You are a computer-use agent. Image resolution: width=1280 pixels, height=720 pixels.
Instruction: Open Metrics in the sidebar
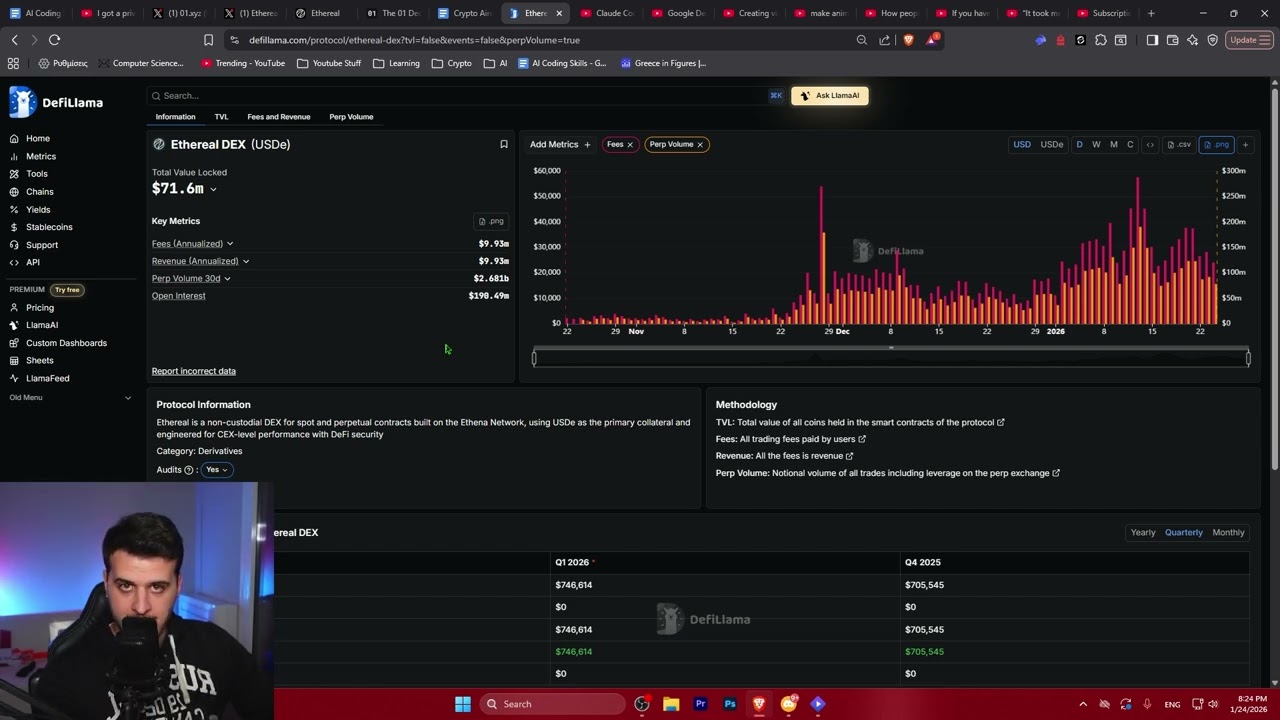point(41,156)
